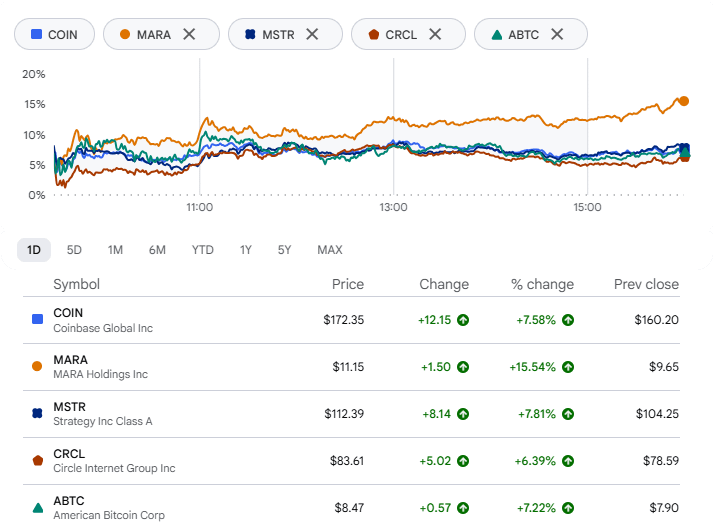Click the orange MARA endpoint dot on chart
716x532 pixels.
coord(684,101)
